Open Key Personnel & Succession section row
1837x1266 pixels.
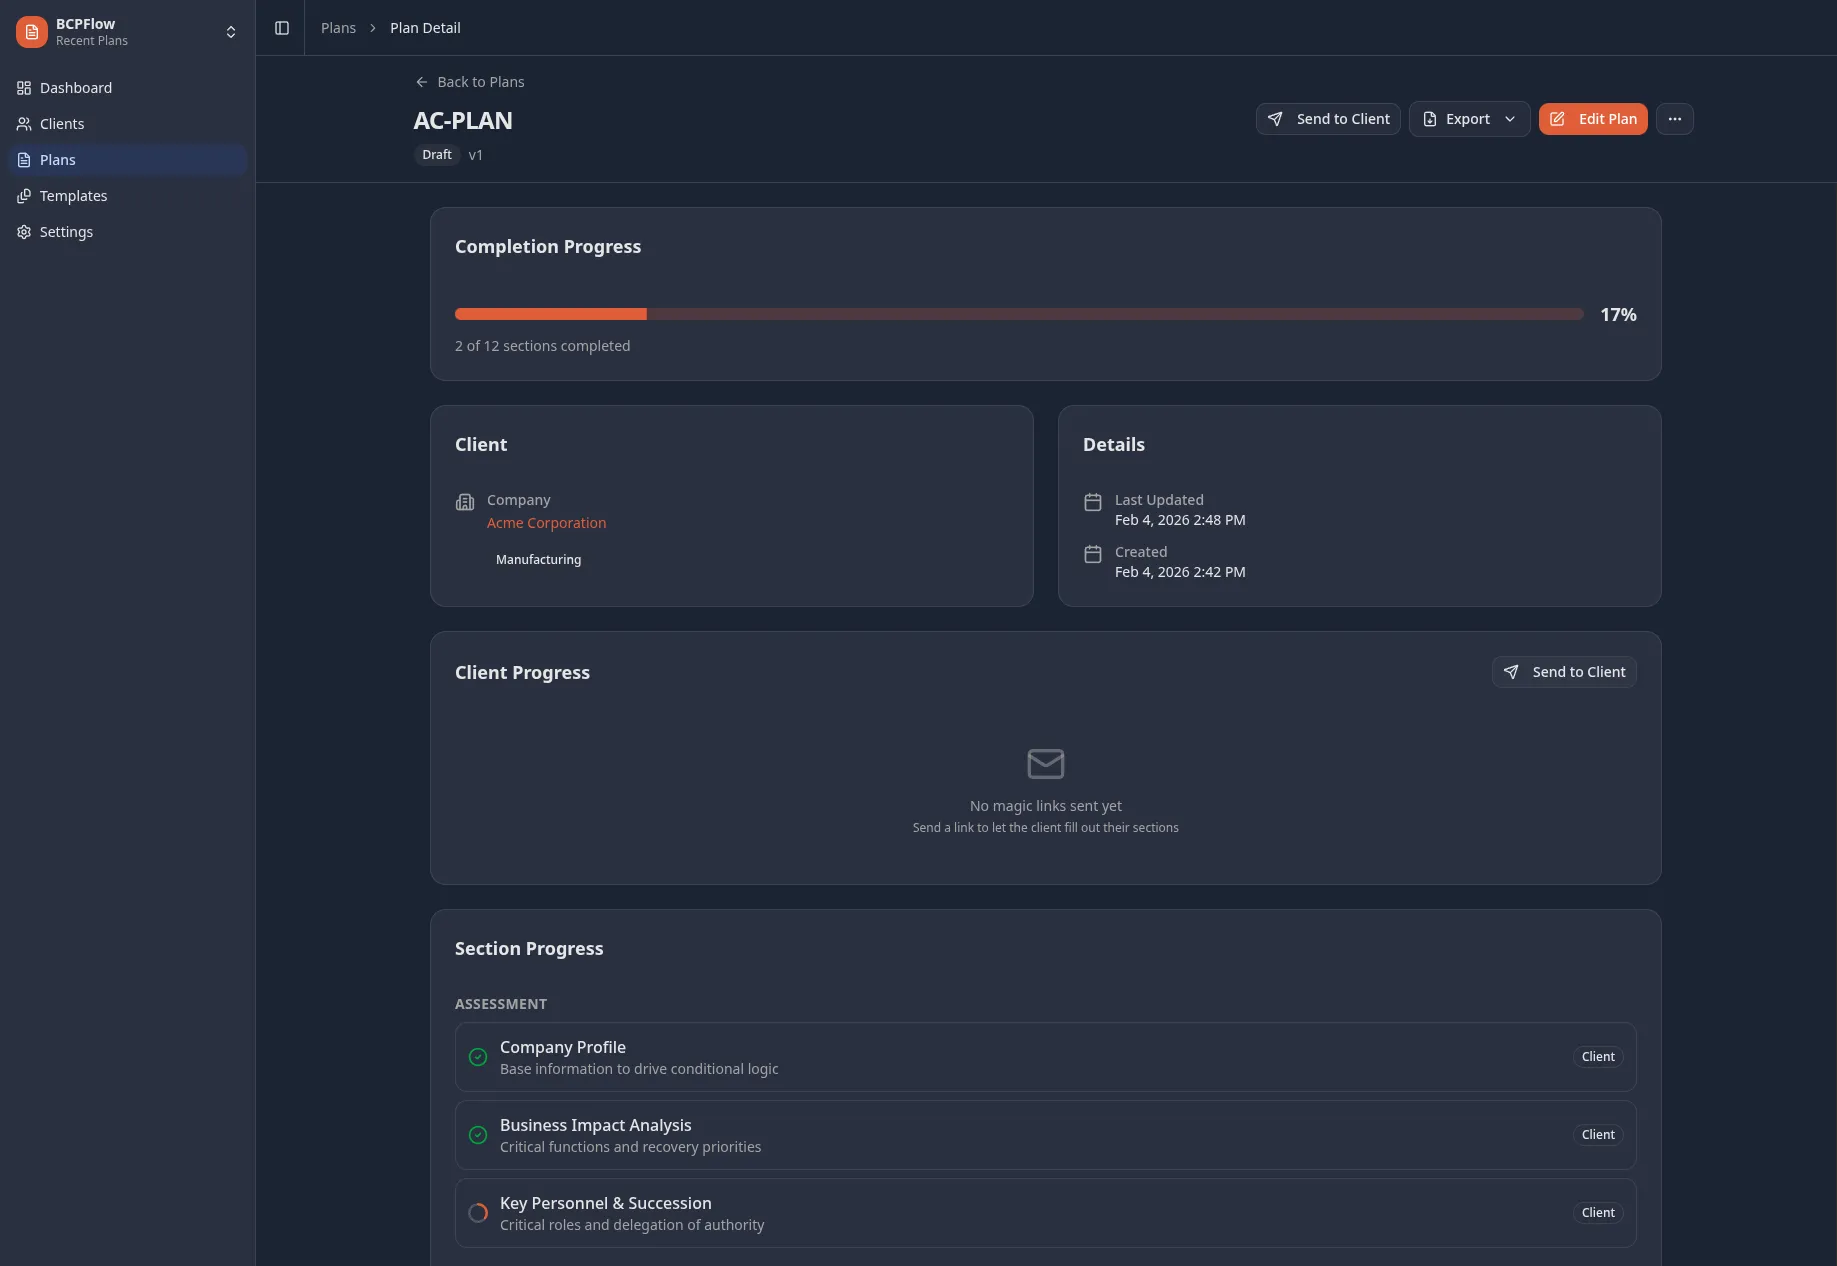click(x=1046, y=1213)
